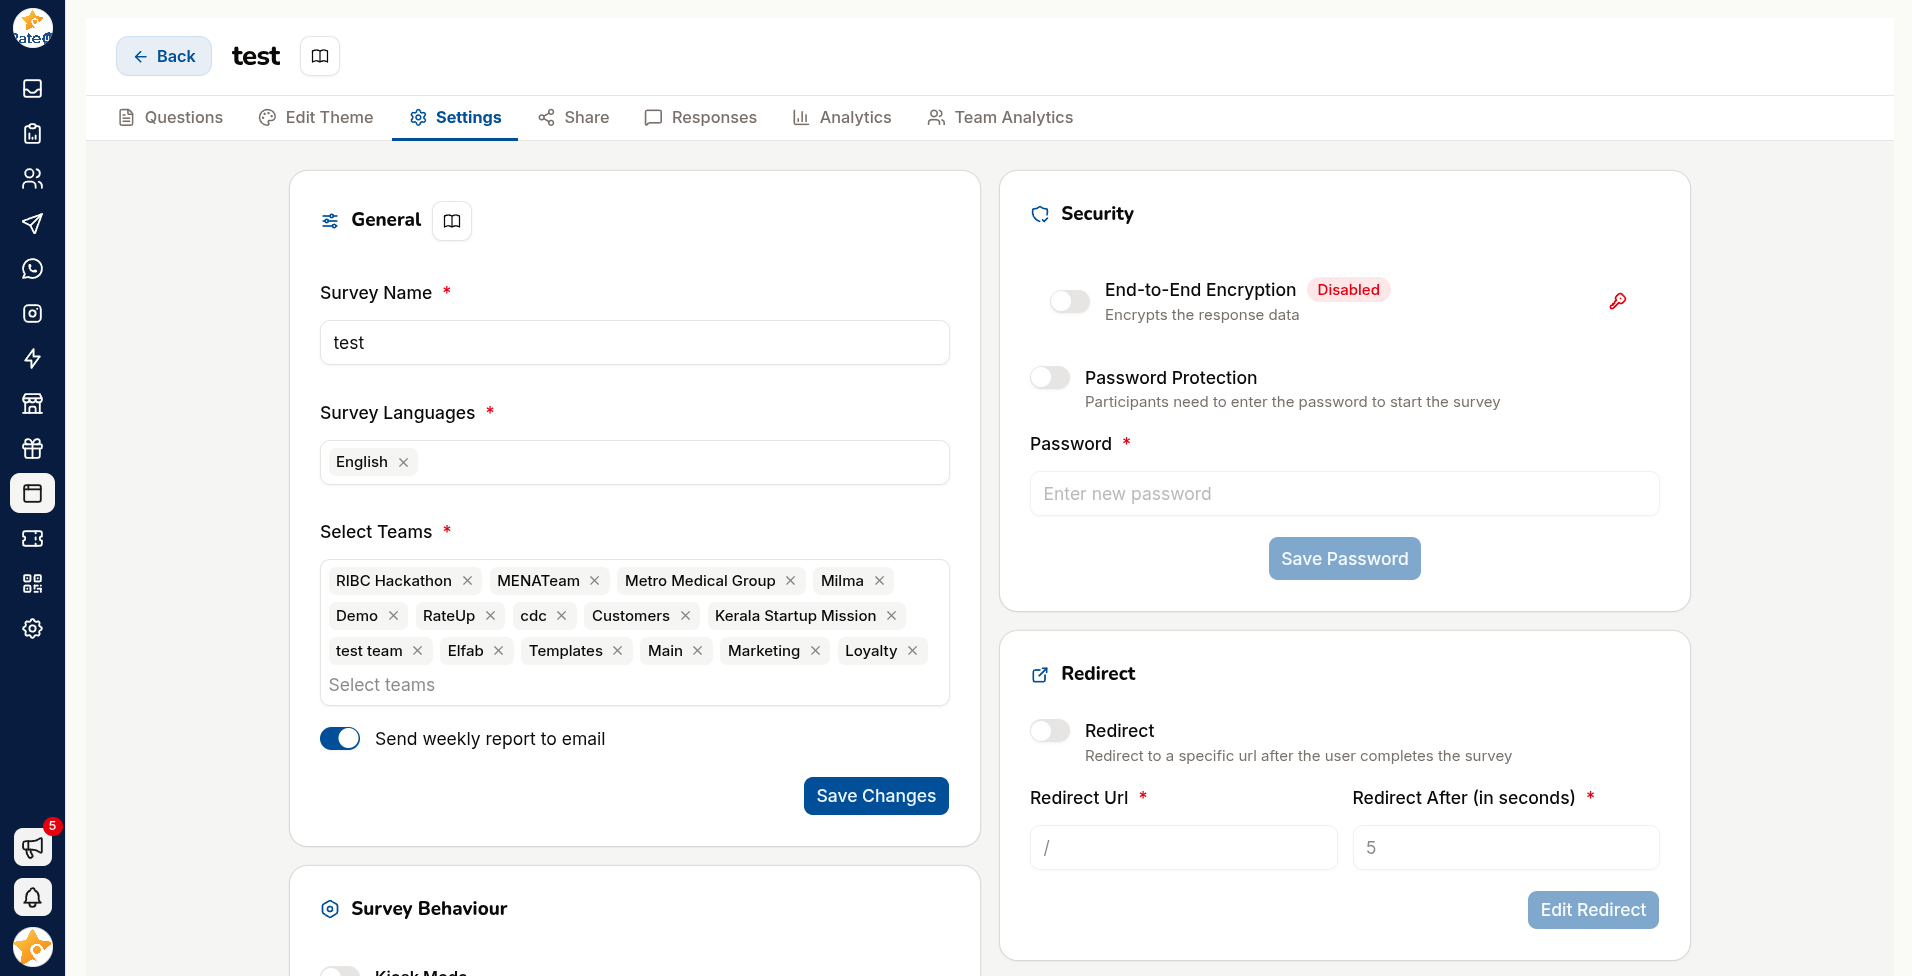The width and height of the screenshot is (1912, 976).
Task: Enable the Redirect toggle
Action: tap(1050, 731)
